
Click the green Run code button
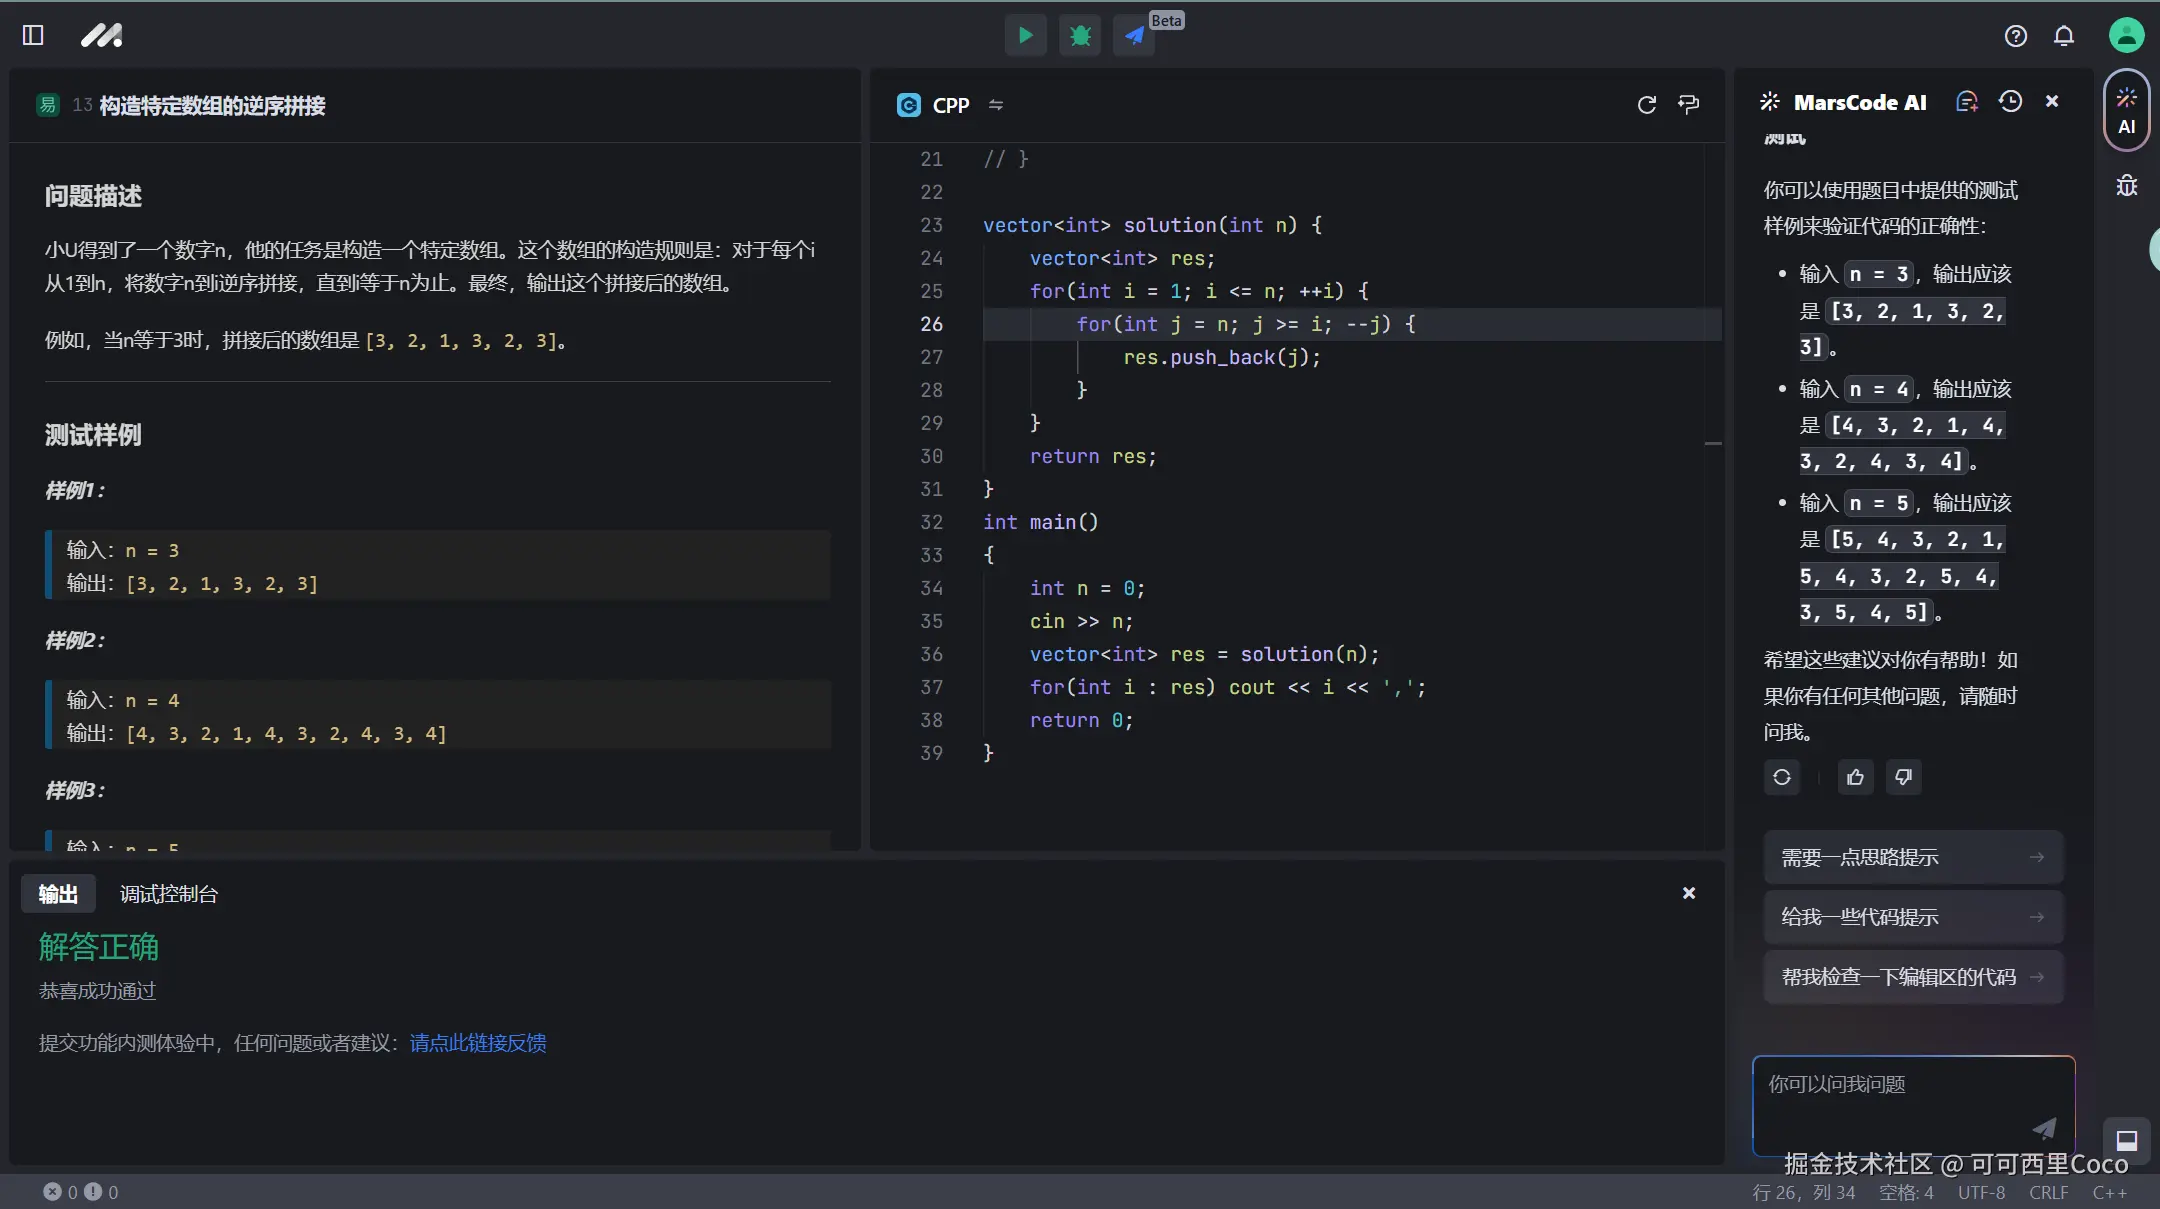(1025, 36)
